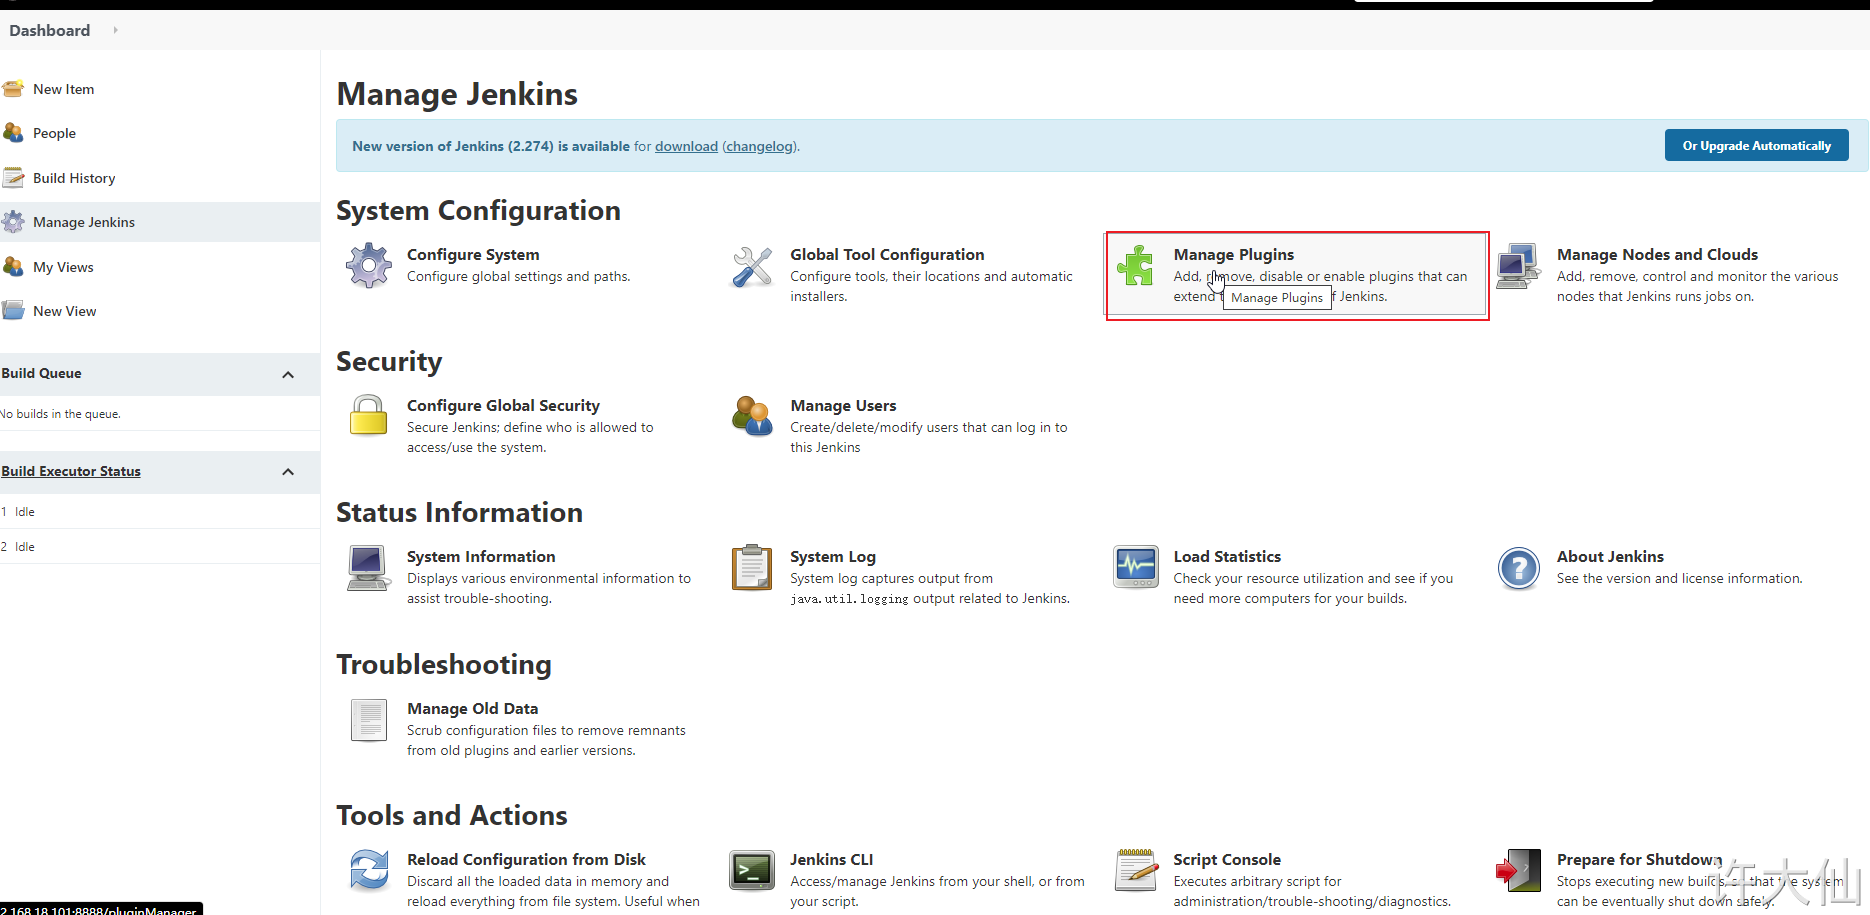Open the Script Console title link
This screenshot has height=915, width=1870.
point(1227,860)
